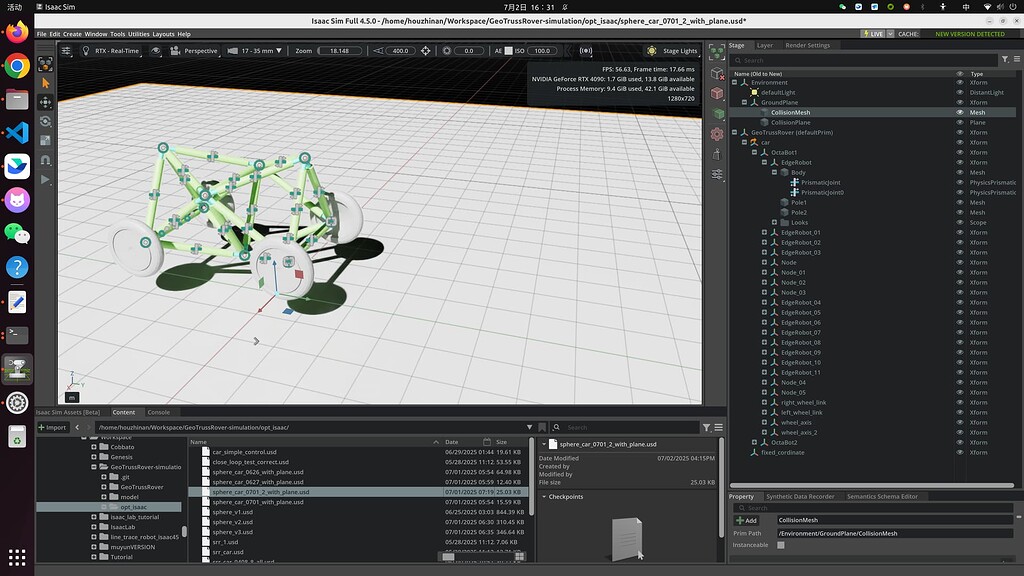Viewport: 1024px width, 576px height.
Task: Activate the Move tool on the left toolbar
Action: click(45, 101)
